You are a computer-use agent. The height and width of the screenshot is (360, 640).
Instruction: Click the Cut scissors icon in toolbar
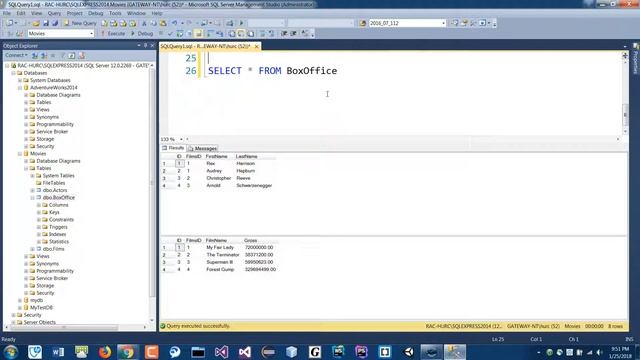(144, 23)
